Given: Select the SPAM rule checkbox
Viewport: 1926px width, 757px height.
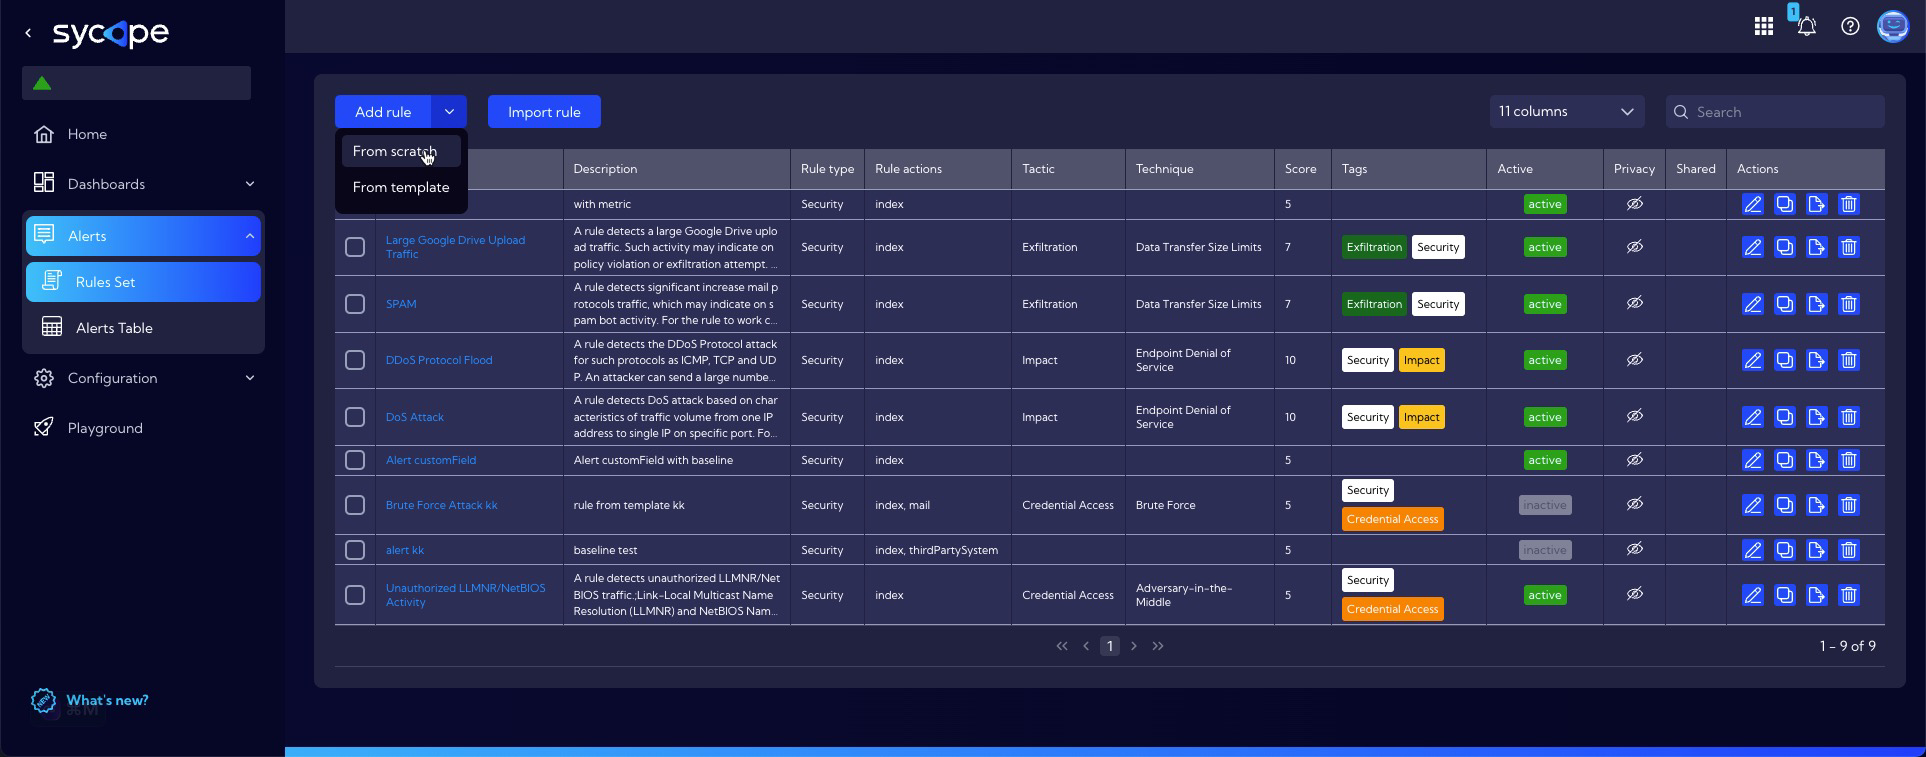Looking at the screenshot, I should point(355,304).
